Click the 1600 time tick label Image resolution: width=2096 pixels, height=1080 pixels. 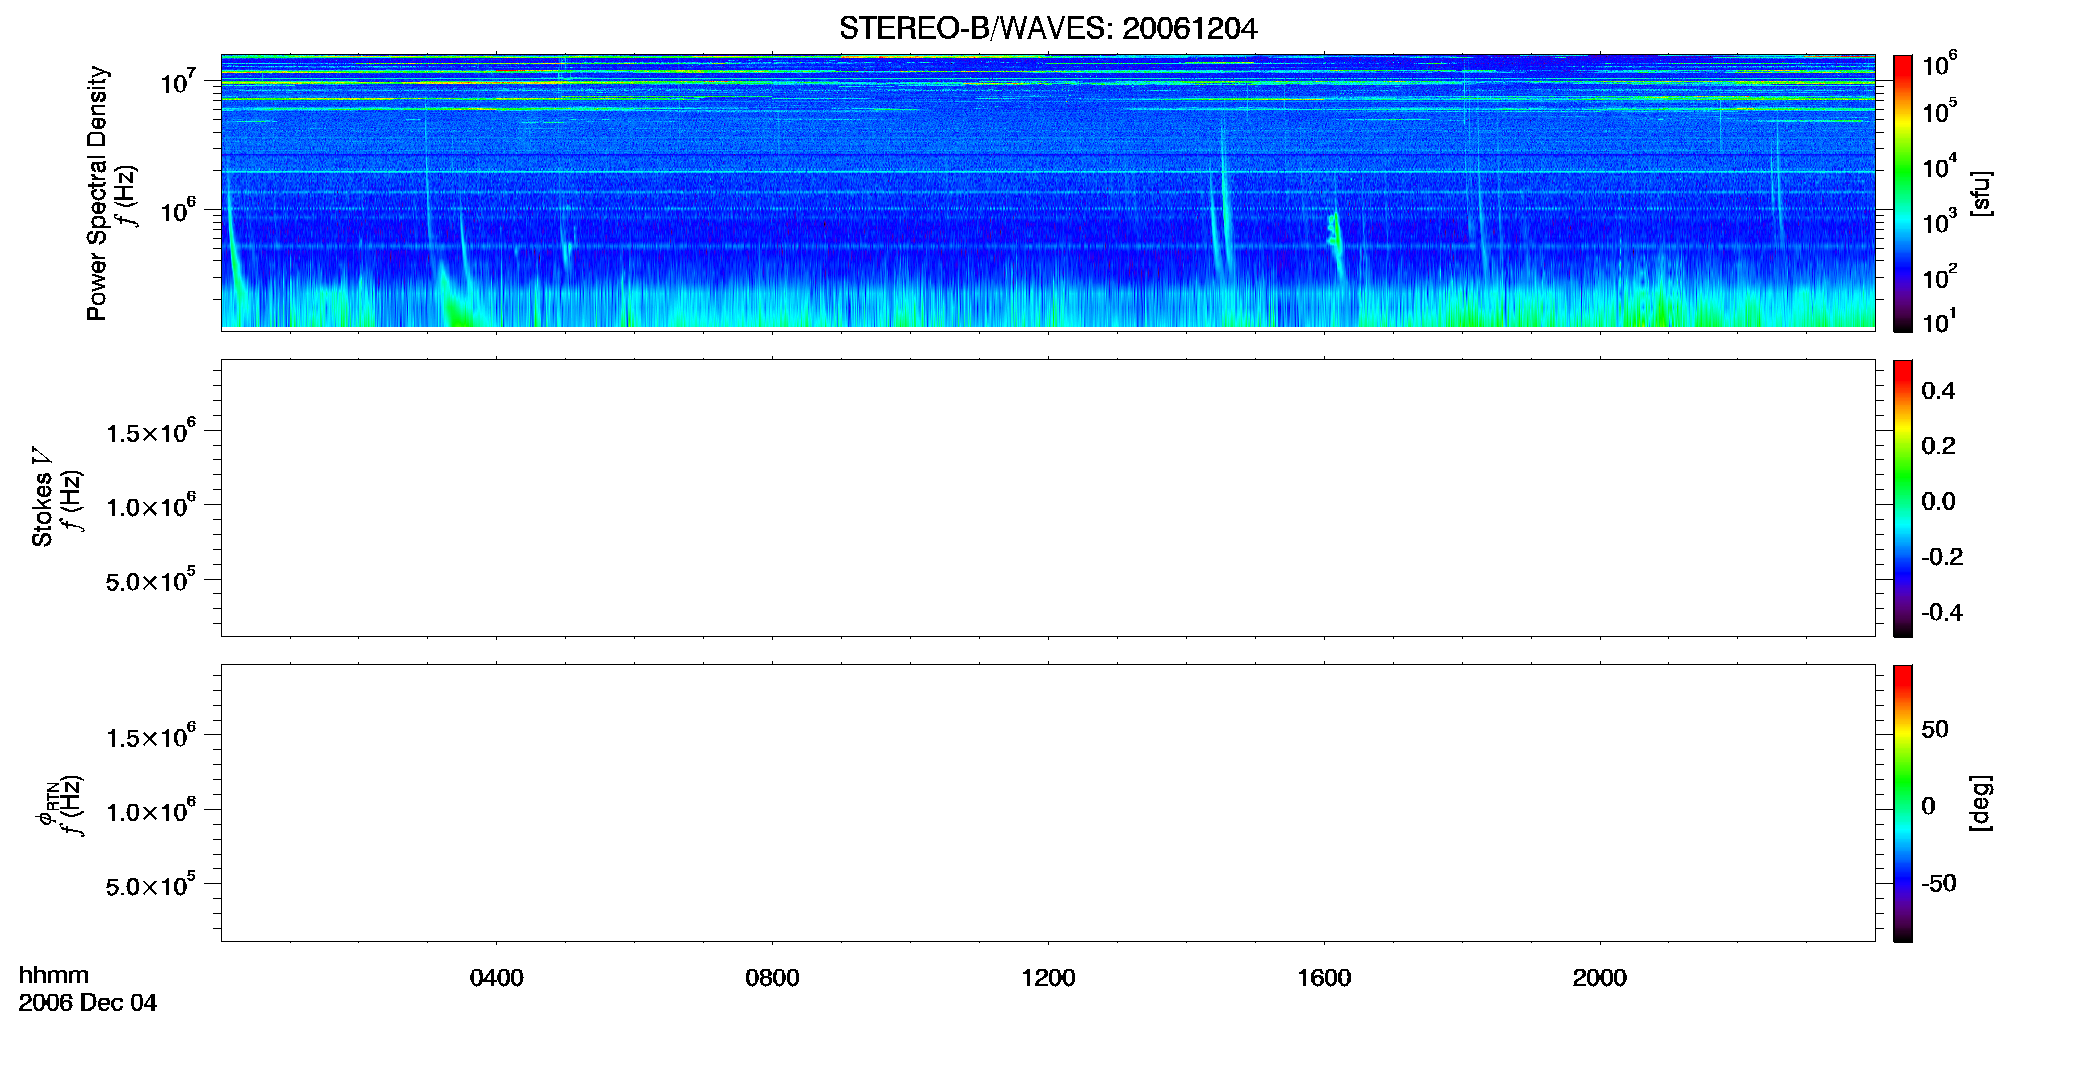pyautogui.click(x=1324, y=978)
